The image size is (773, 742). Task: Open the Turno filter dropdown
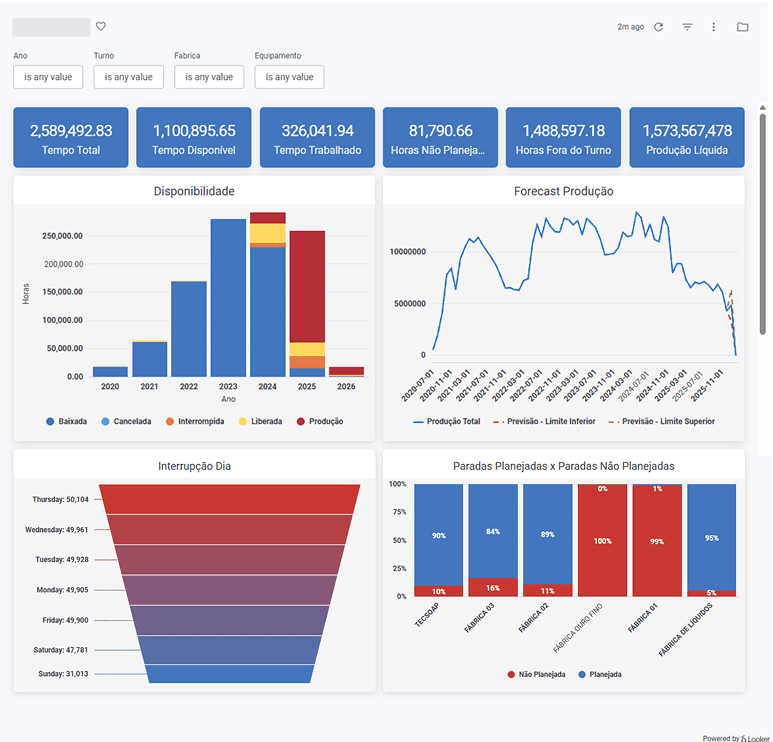pos(129,77)
